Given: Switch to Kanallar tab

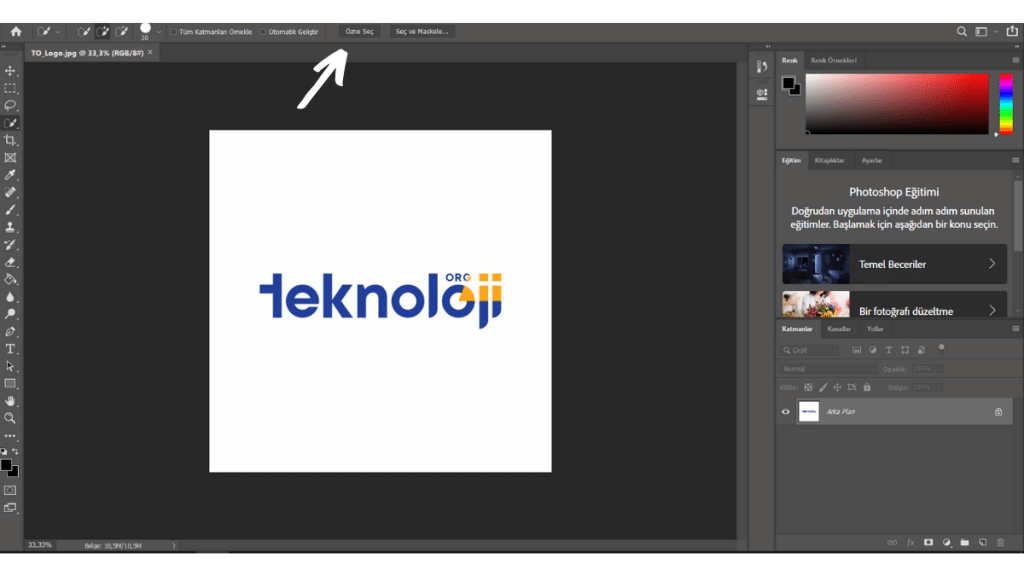Looking at the screenshot, I should (x=839, y=328).
